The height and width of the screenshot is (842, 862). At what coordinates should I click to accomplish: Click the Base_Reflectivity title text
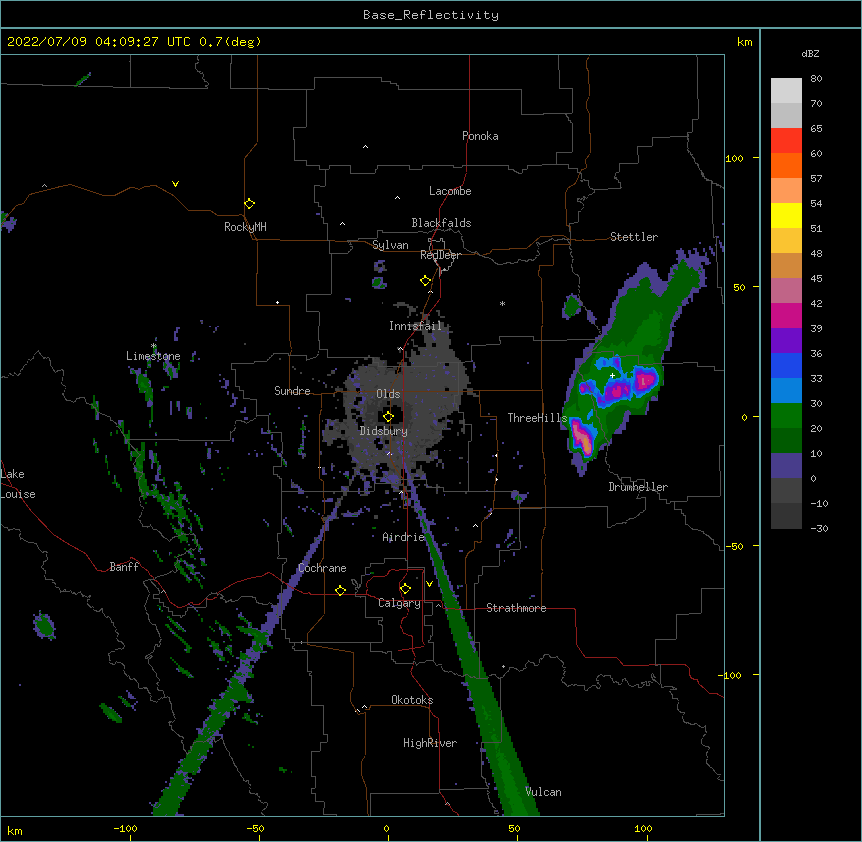[x=430, y=15]
